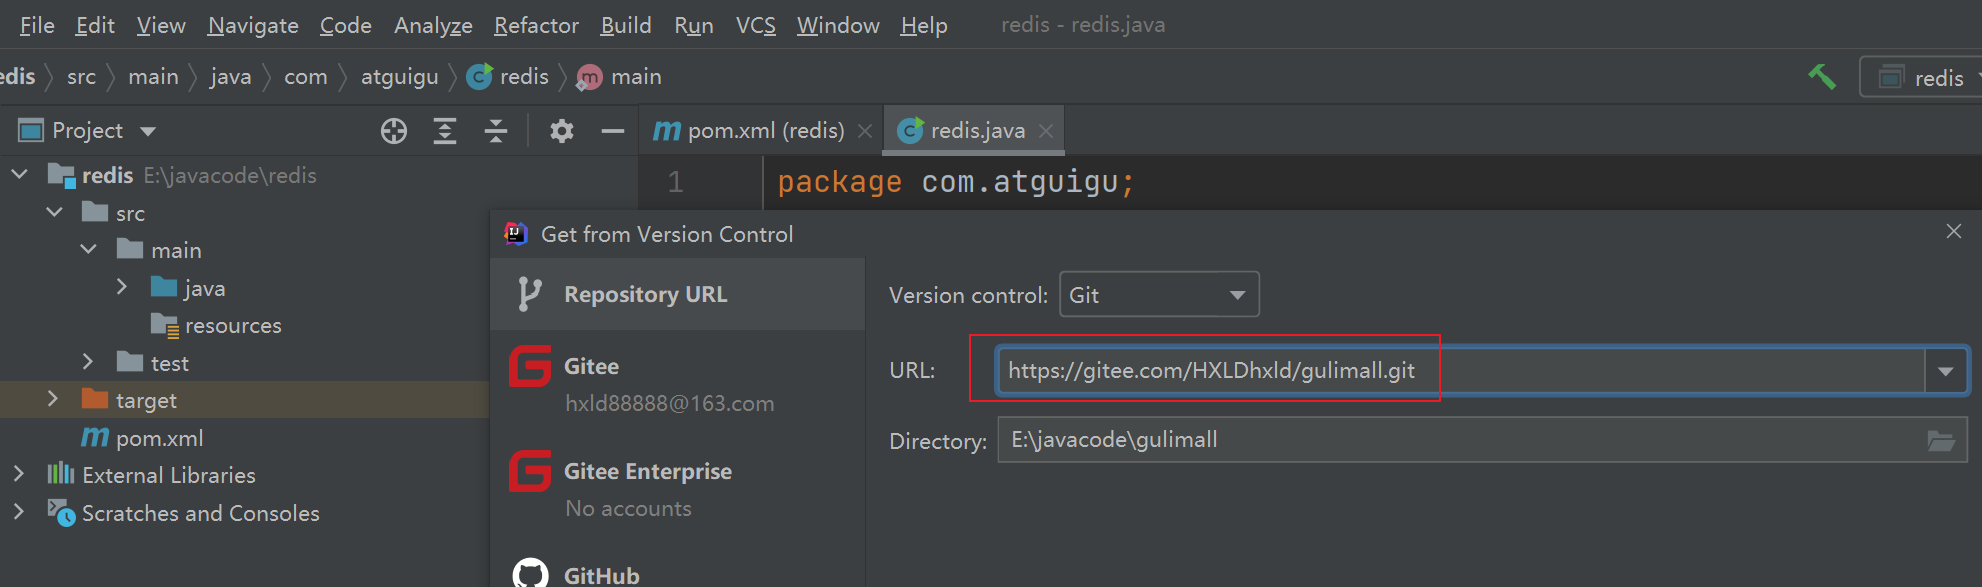The image size is (1982, 587).
Task: Click line number 1 in the gutter
Action: click(x=676, y=182)
